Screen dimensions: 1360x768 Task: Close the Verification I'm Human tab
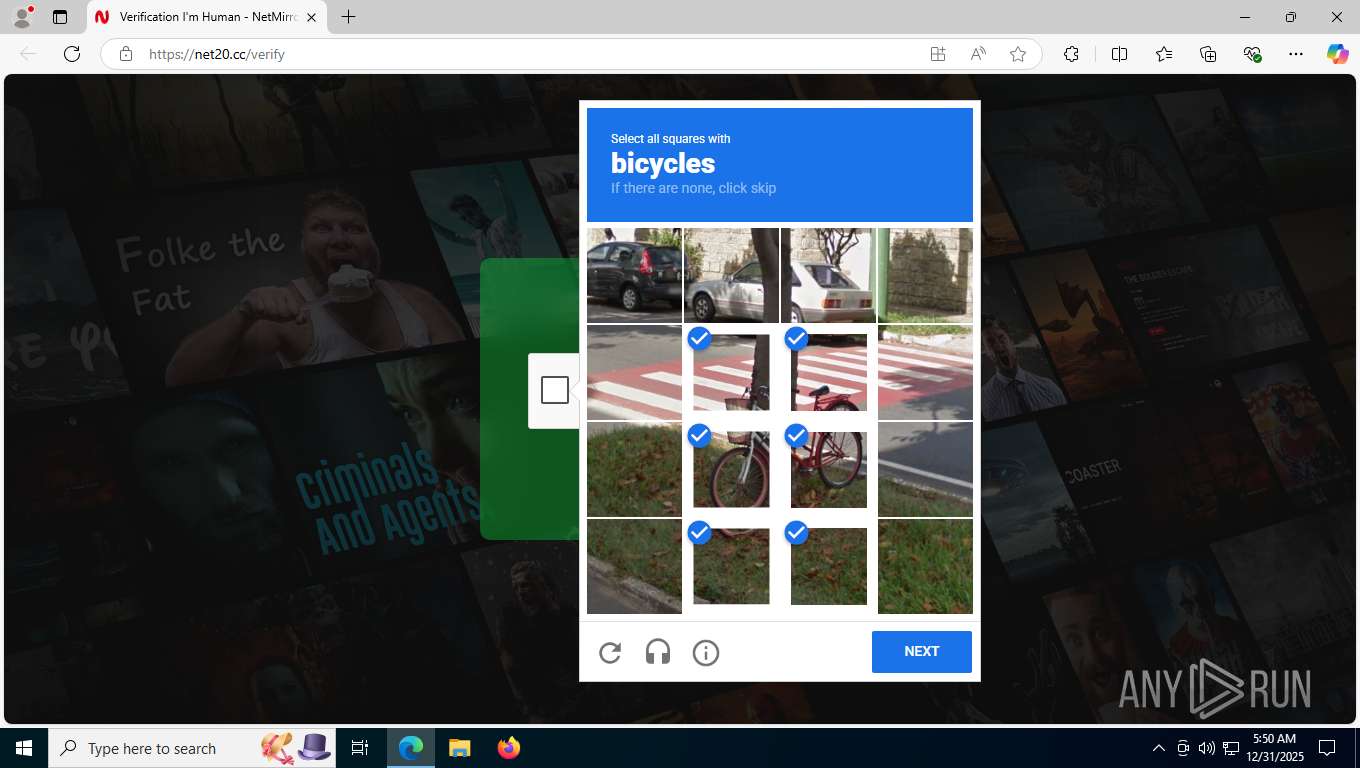[311, 17]
